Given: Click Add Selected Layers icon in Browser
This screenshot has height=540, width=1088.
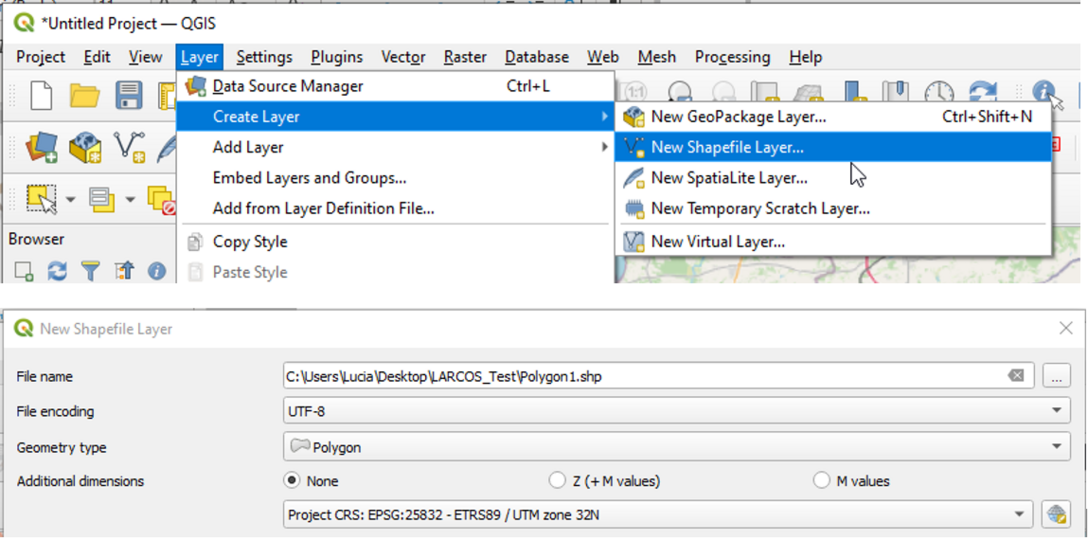Looking at the screenshot, I should [25, 271].
